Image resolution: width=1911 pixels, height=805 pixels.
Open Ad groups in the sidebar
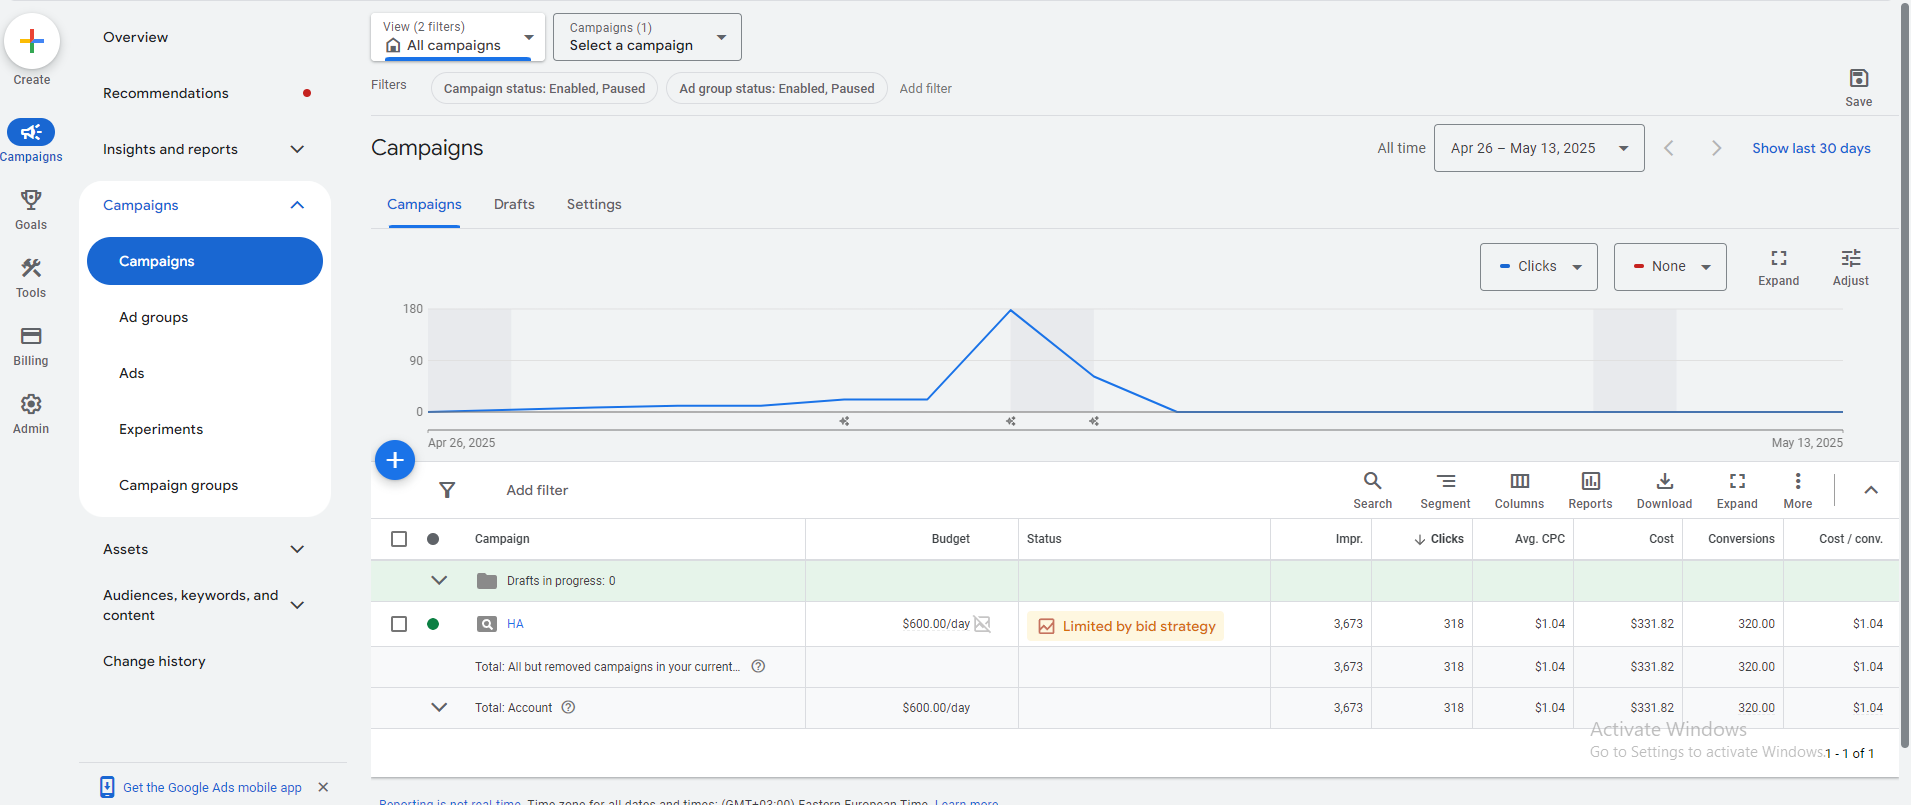(154, 317)
